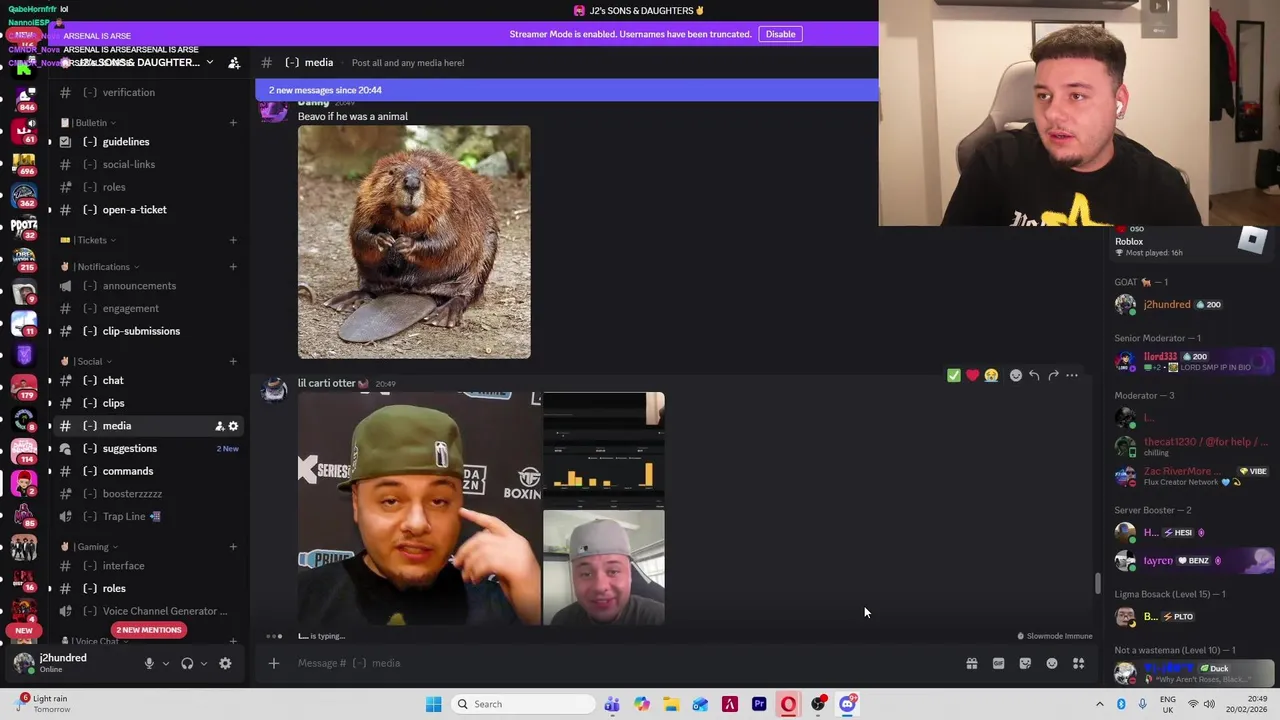Jump to 2 new mentions
This screenshot has height=720, width=1280.
pos(148,630)
